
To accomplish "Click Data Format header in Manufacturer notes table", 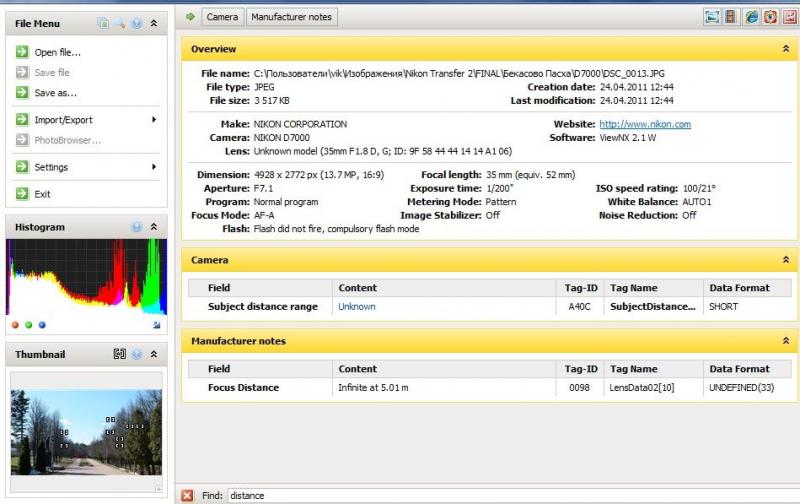I will click(x=748, y=369).
